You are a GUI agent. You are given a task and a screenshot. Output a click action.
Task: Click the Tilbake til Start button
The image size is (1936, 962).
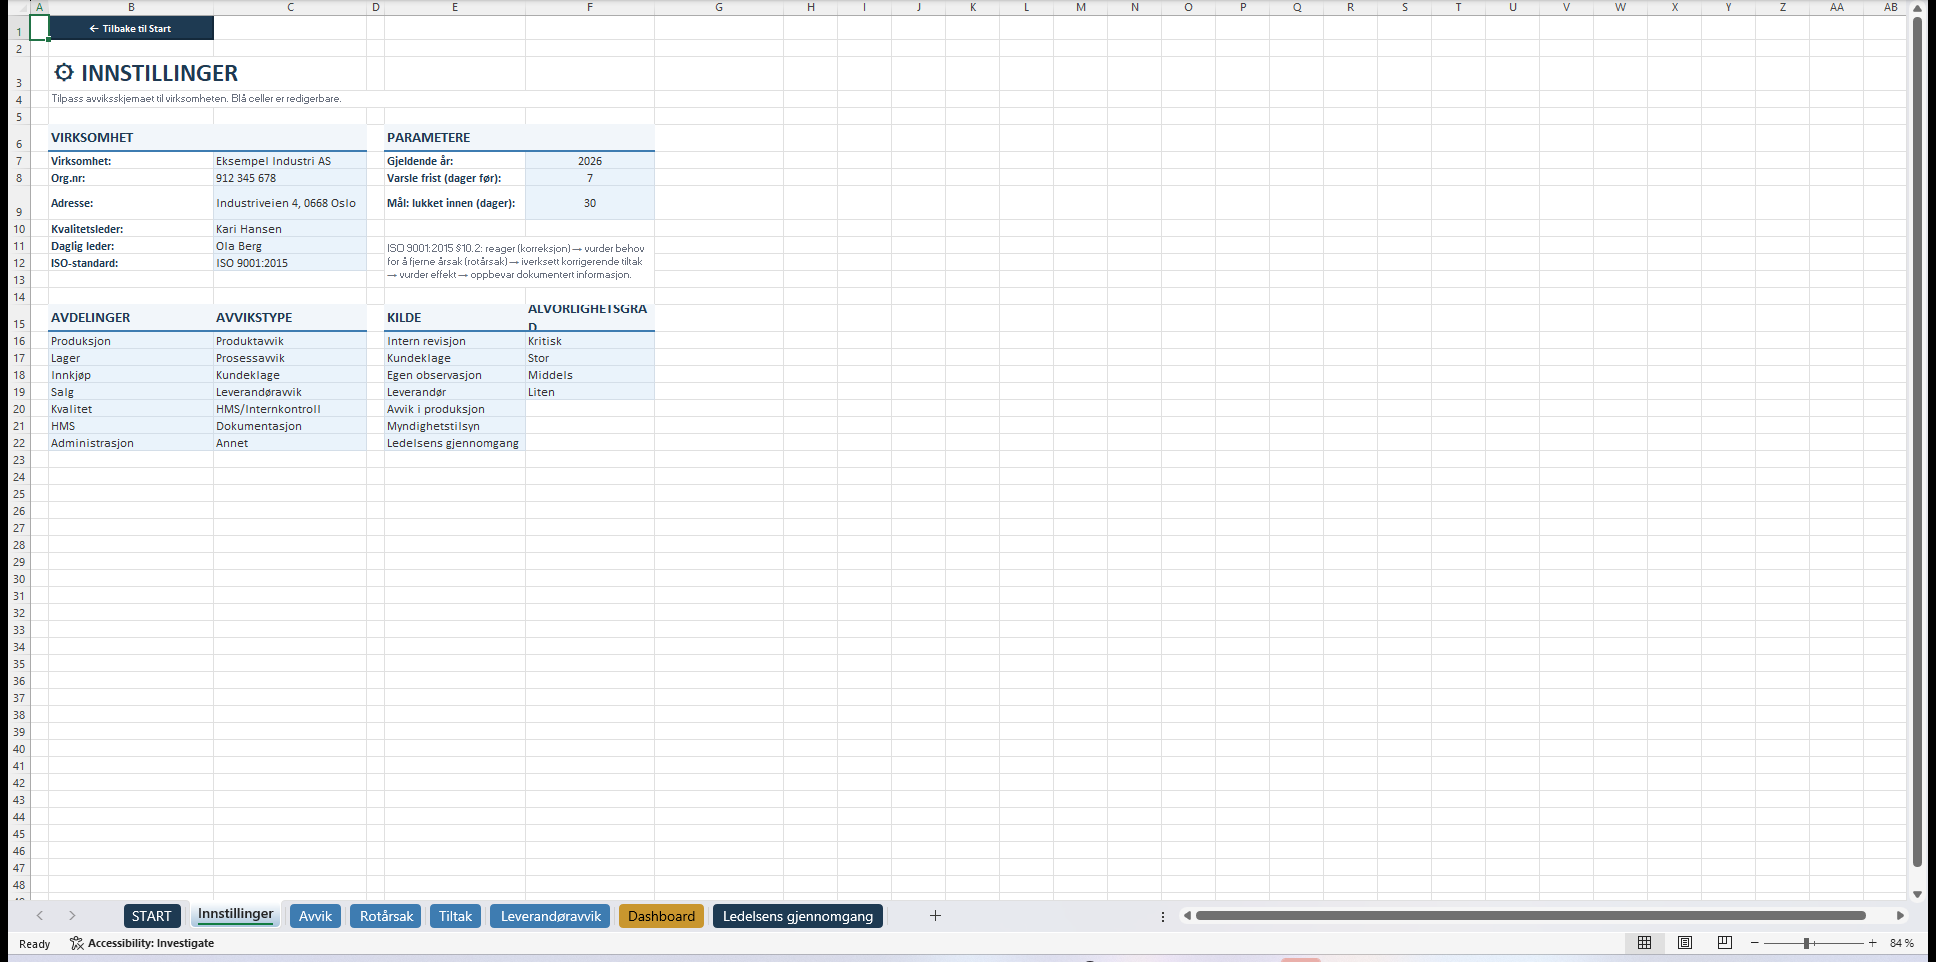(131, 28)
